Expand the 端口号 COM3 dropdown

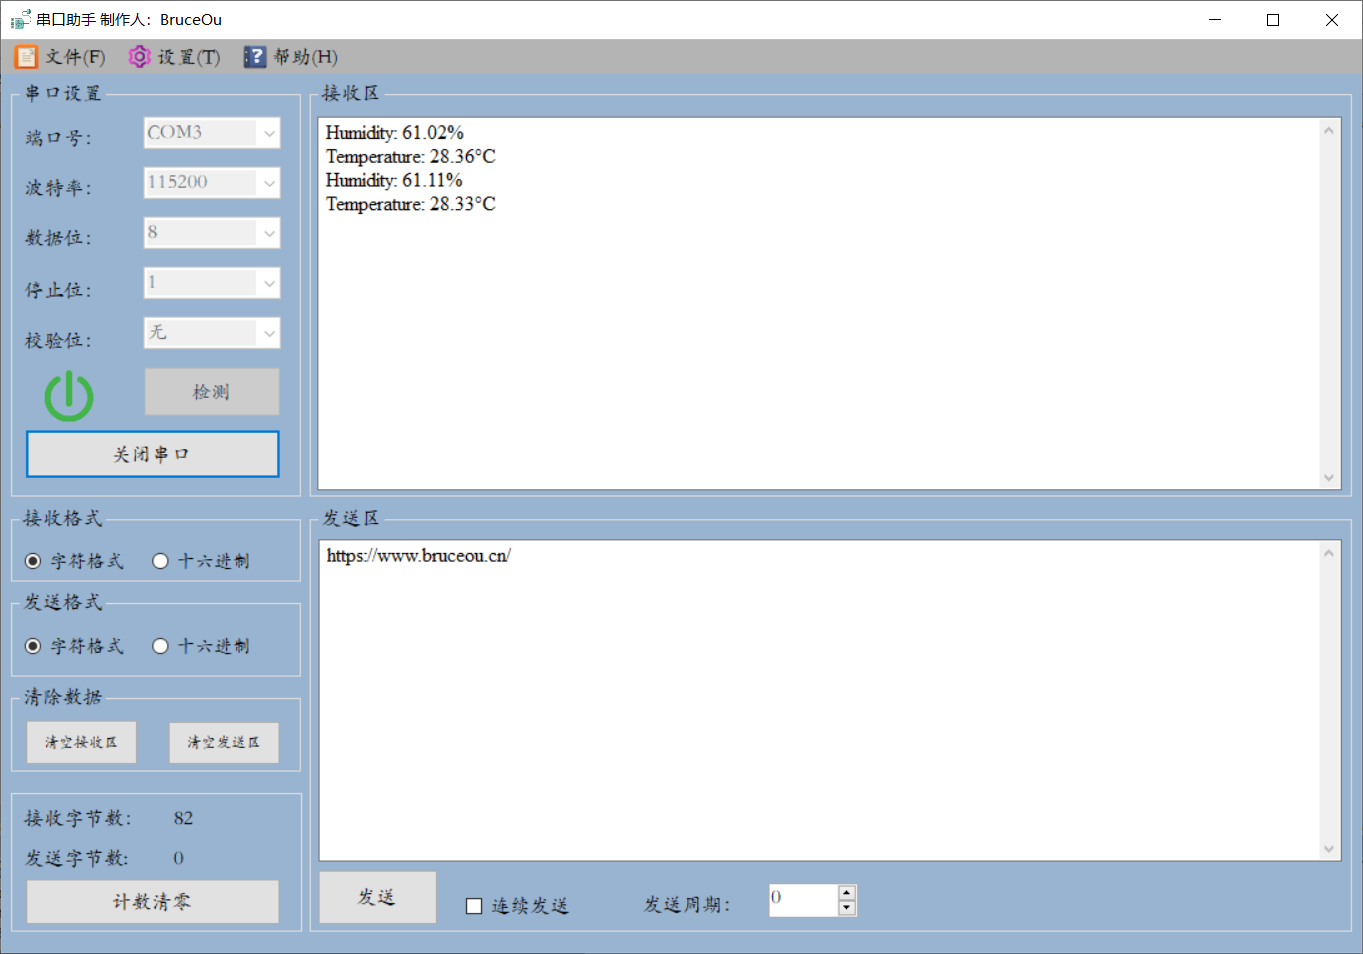pyautogui.click(x=269, y=133)
